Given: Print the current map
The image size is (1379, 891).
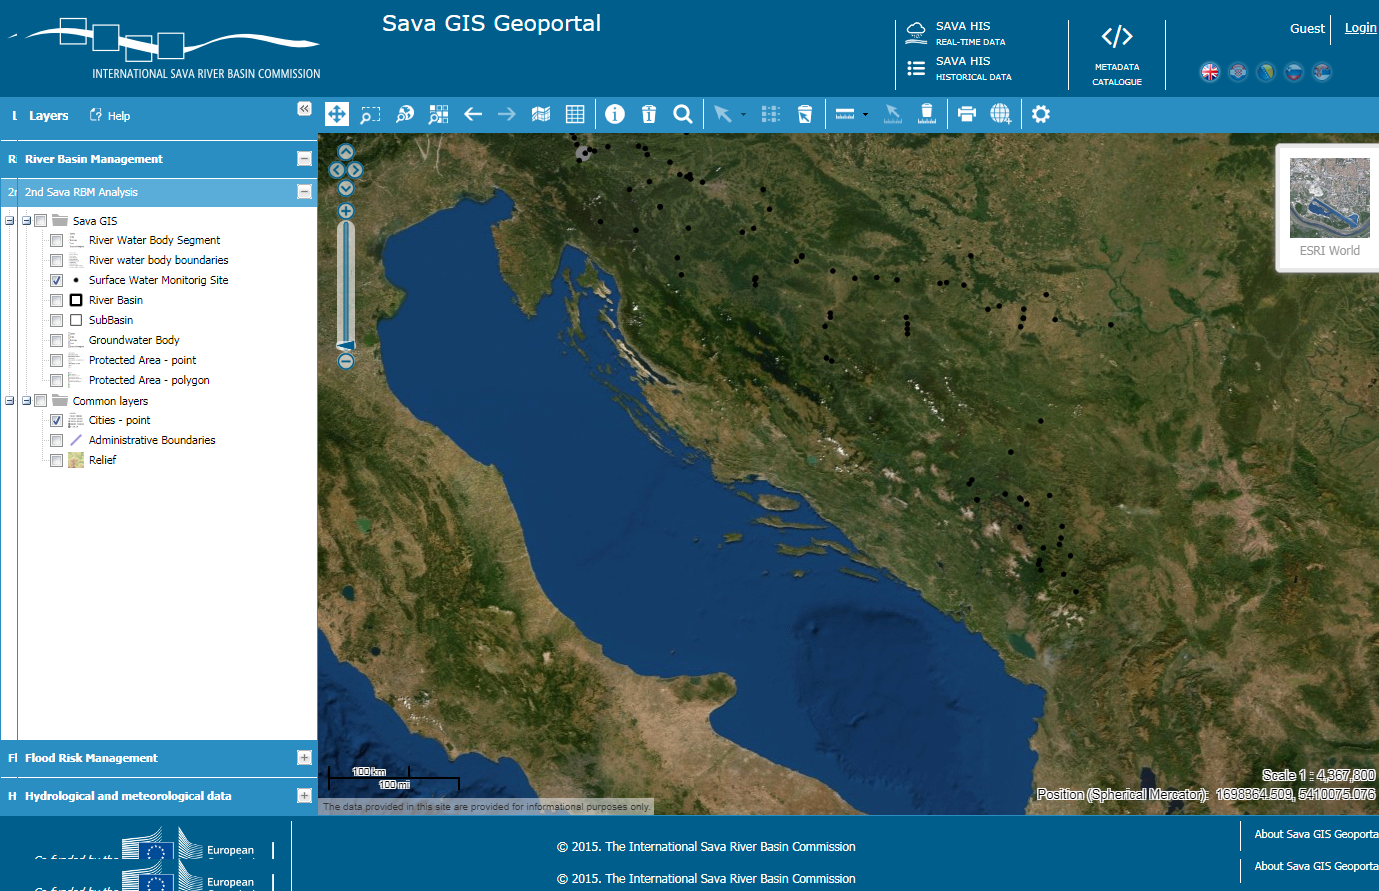Looking at the screenshot, I should coord(966,114).
